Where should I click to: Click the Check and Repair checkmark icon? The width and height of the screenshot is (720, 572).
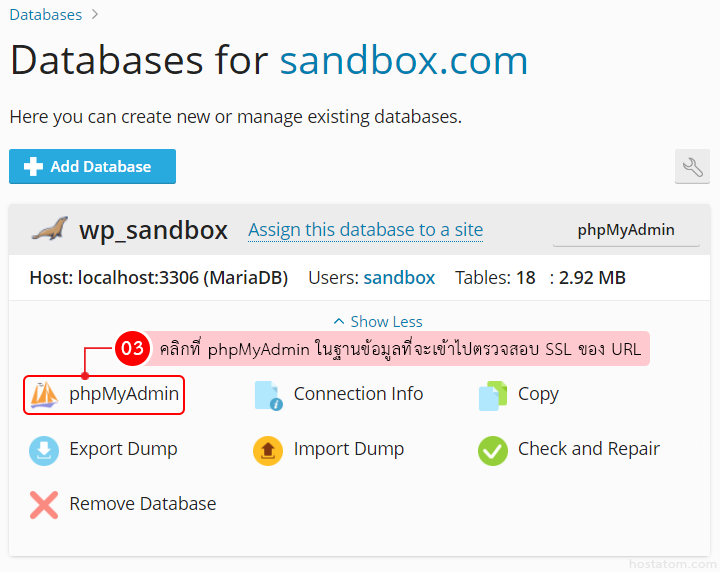pyautogui.click(x=493, y=450)
